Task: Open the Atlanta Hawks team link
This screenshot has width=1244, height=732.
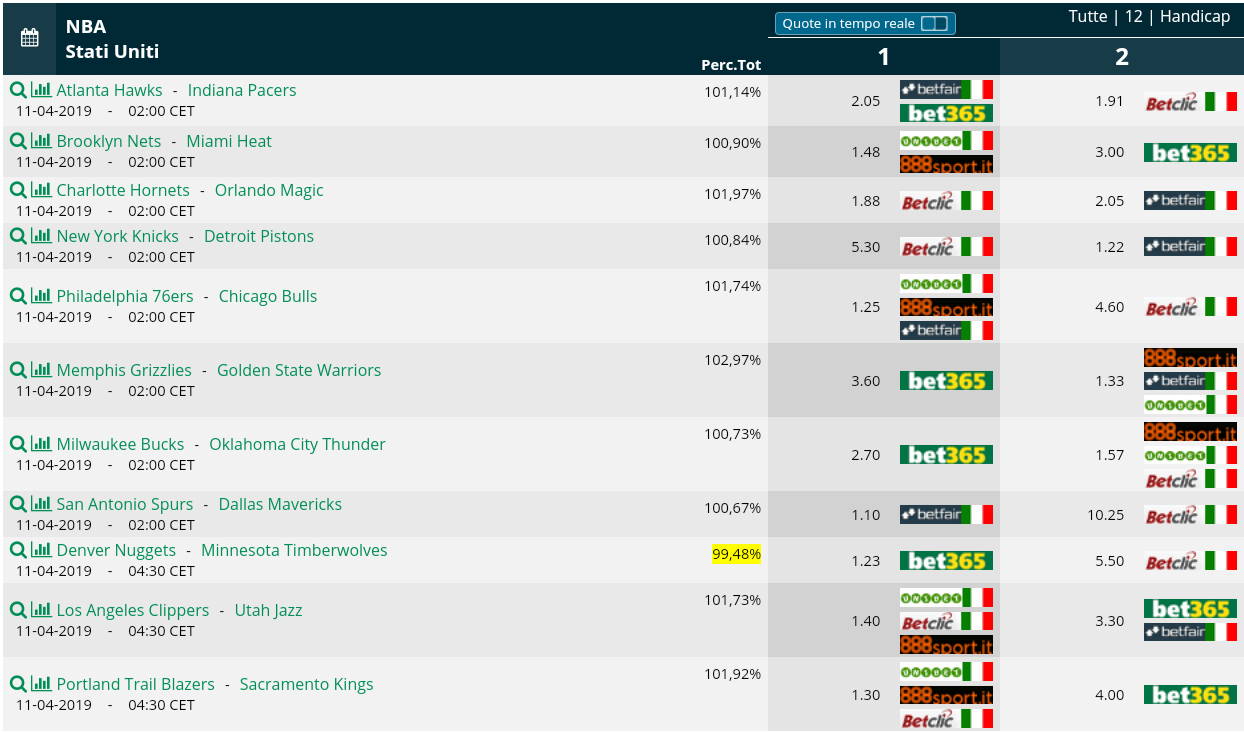Action: pyautogui.click(x=110, y=90)
